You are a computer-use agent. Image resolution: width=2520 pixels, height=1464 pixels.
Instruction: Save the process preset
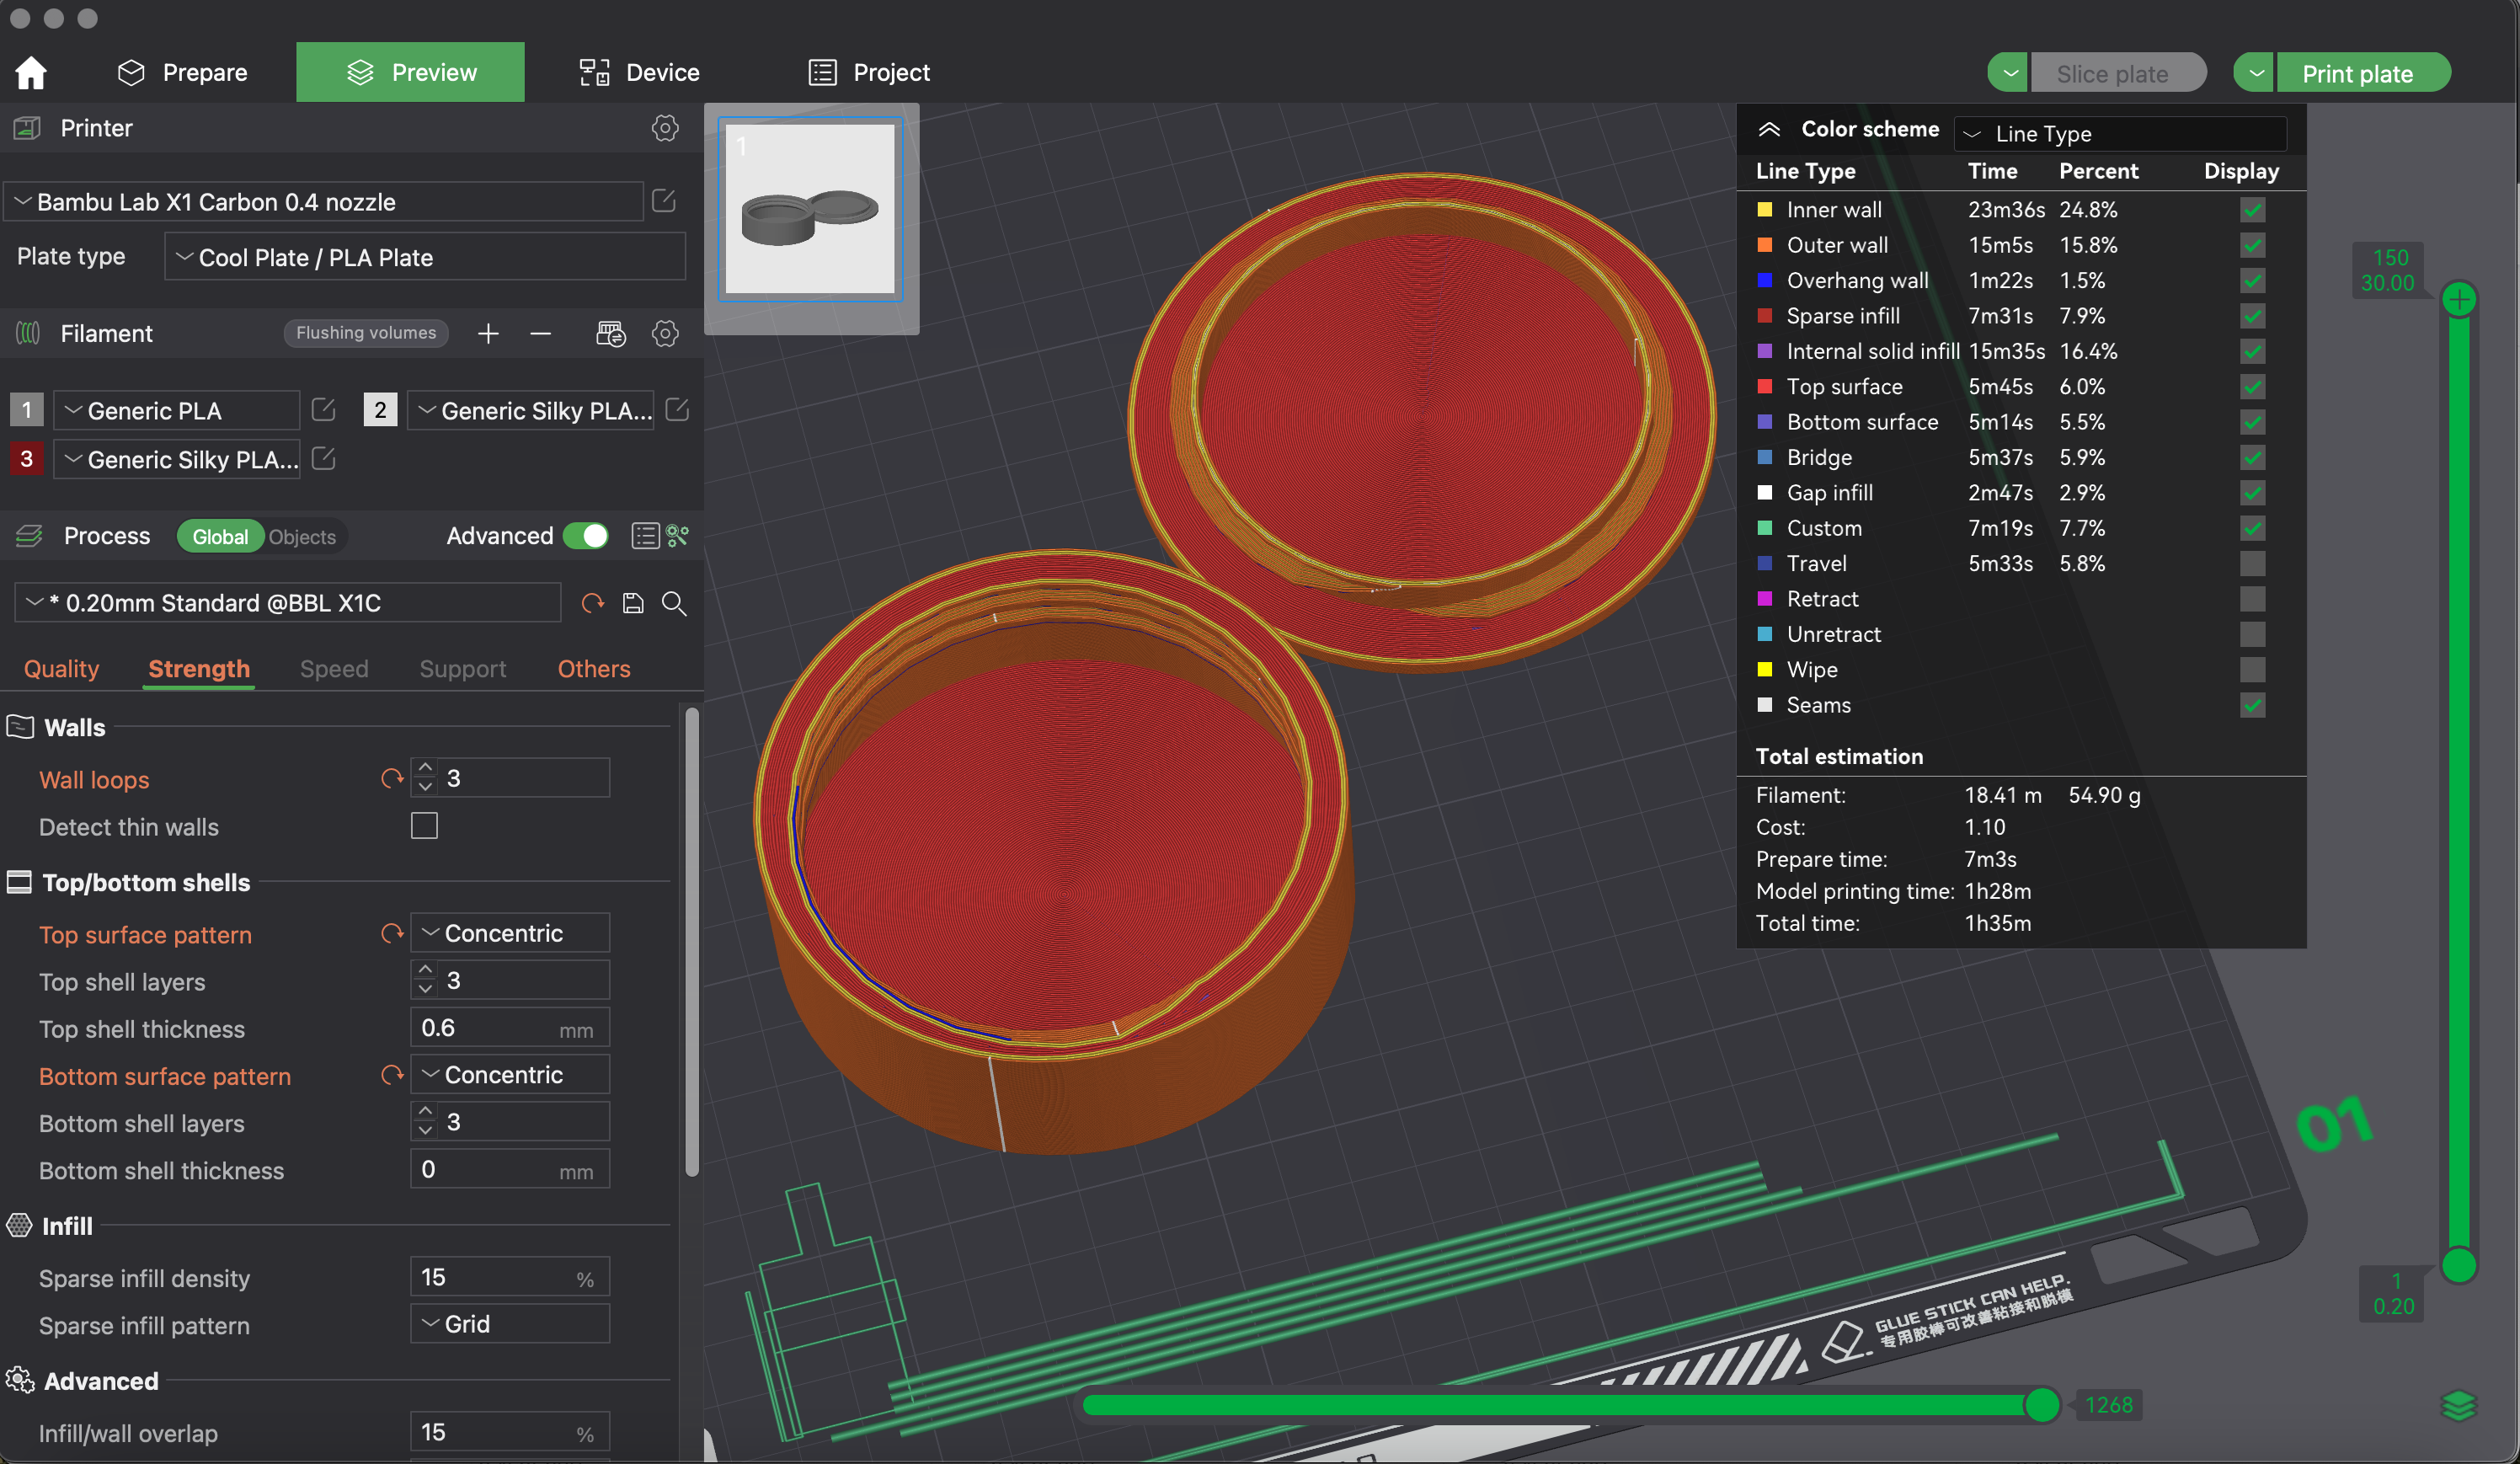pyautogui.click(x=633, y=603)
